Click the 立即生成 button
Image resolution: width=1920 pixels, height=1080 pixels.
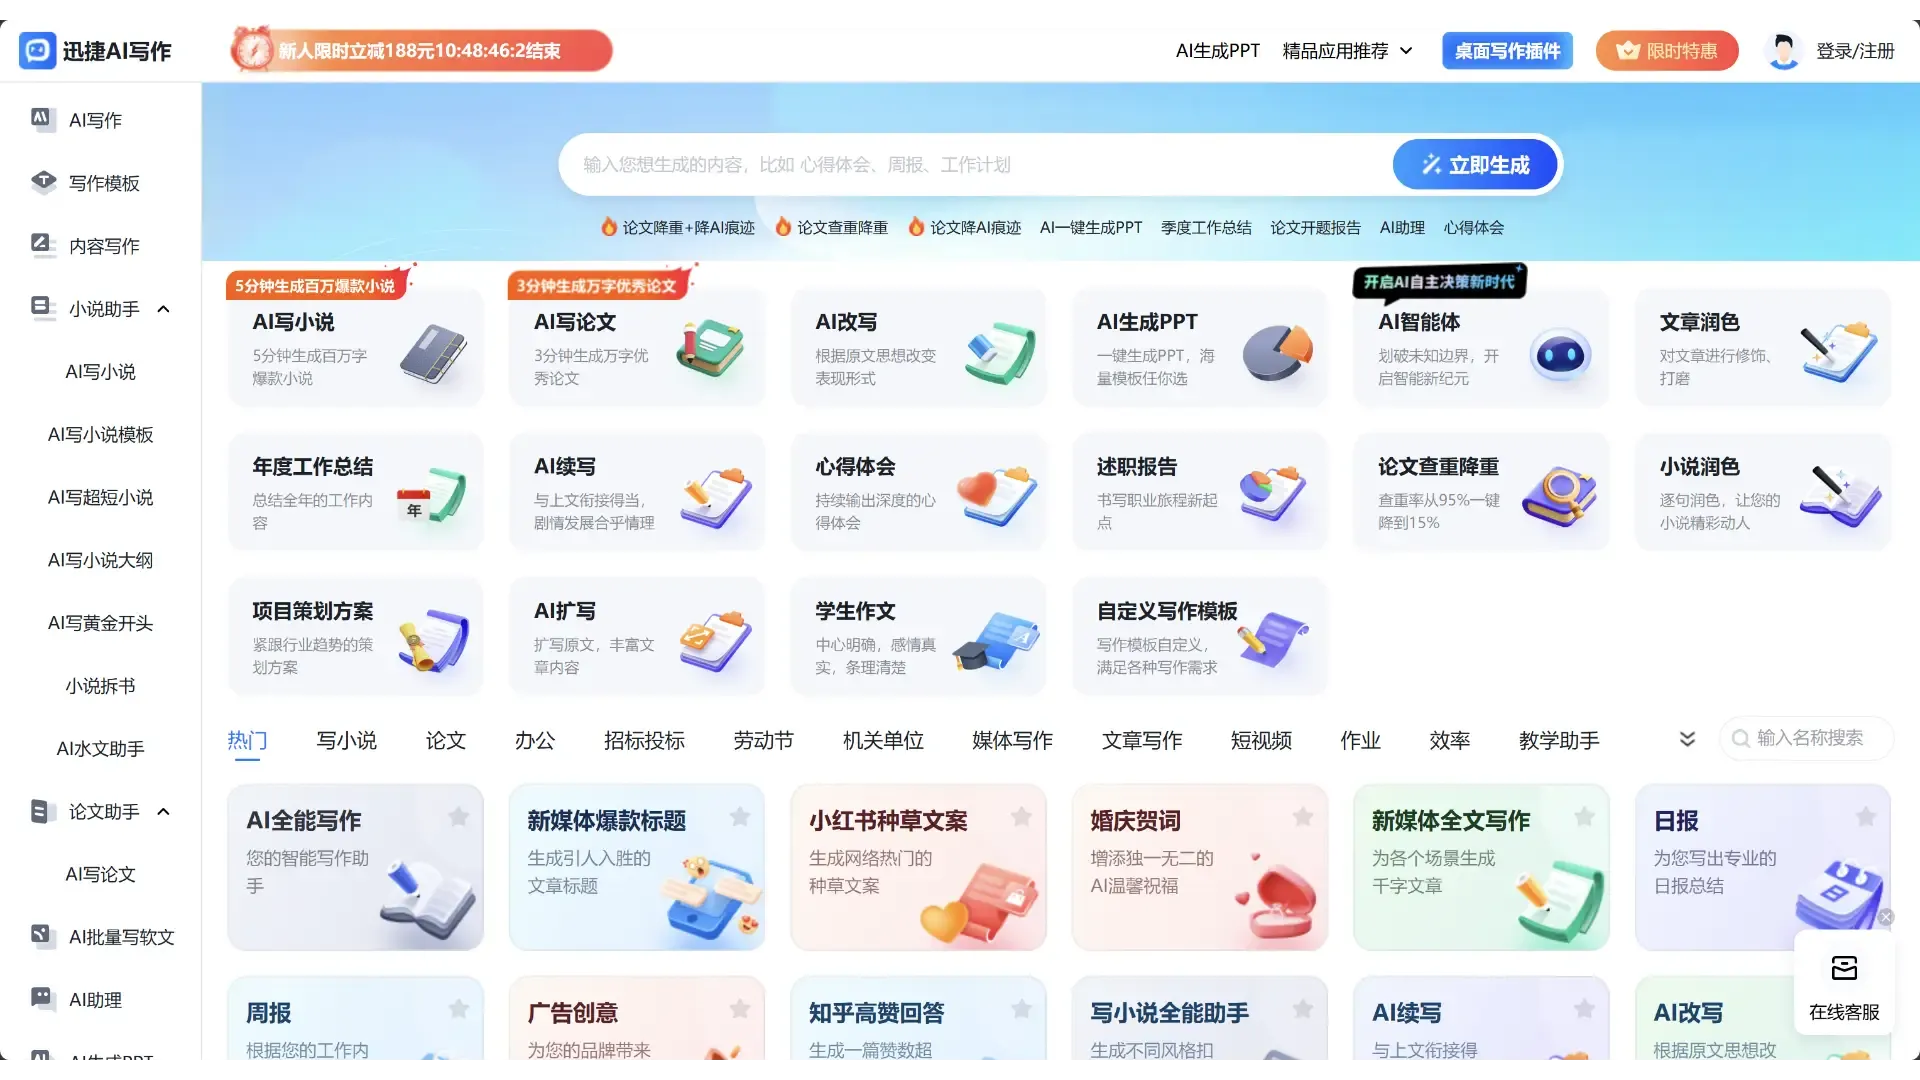pos(1475,165)
